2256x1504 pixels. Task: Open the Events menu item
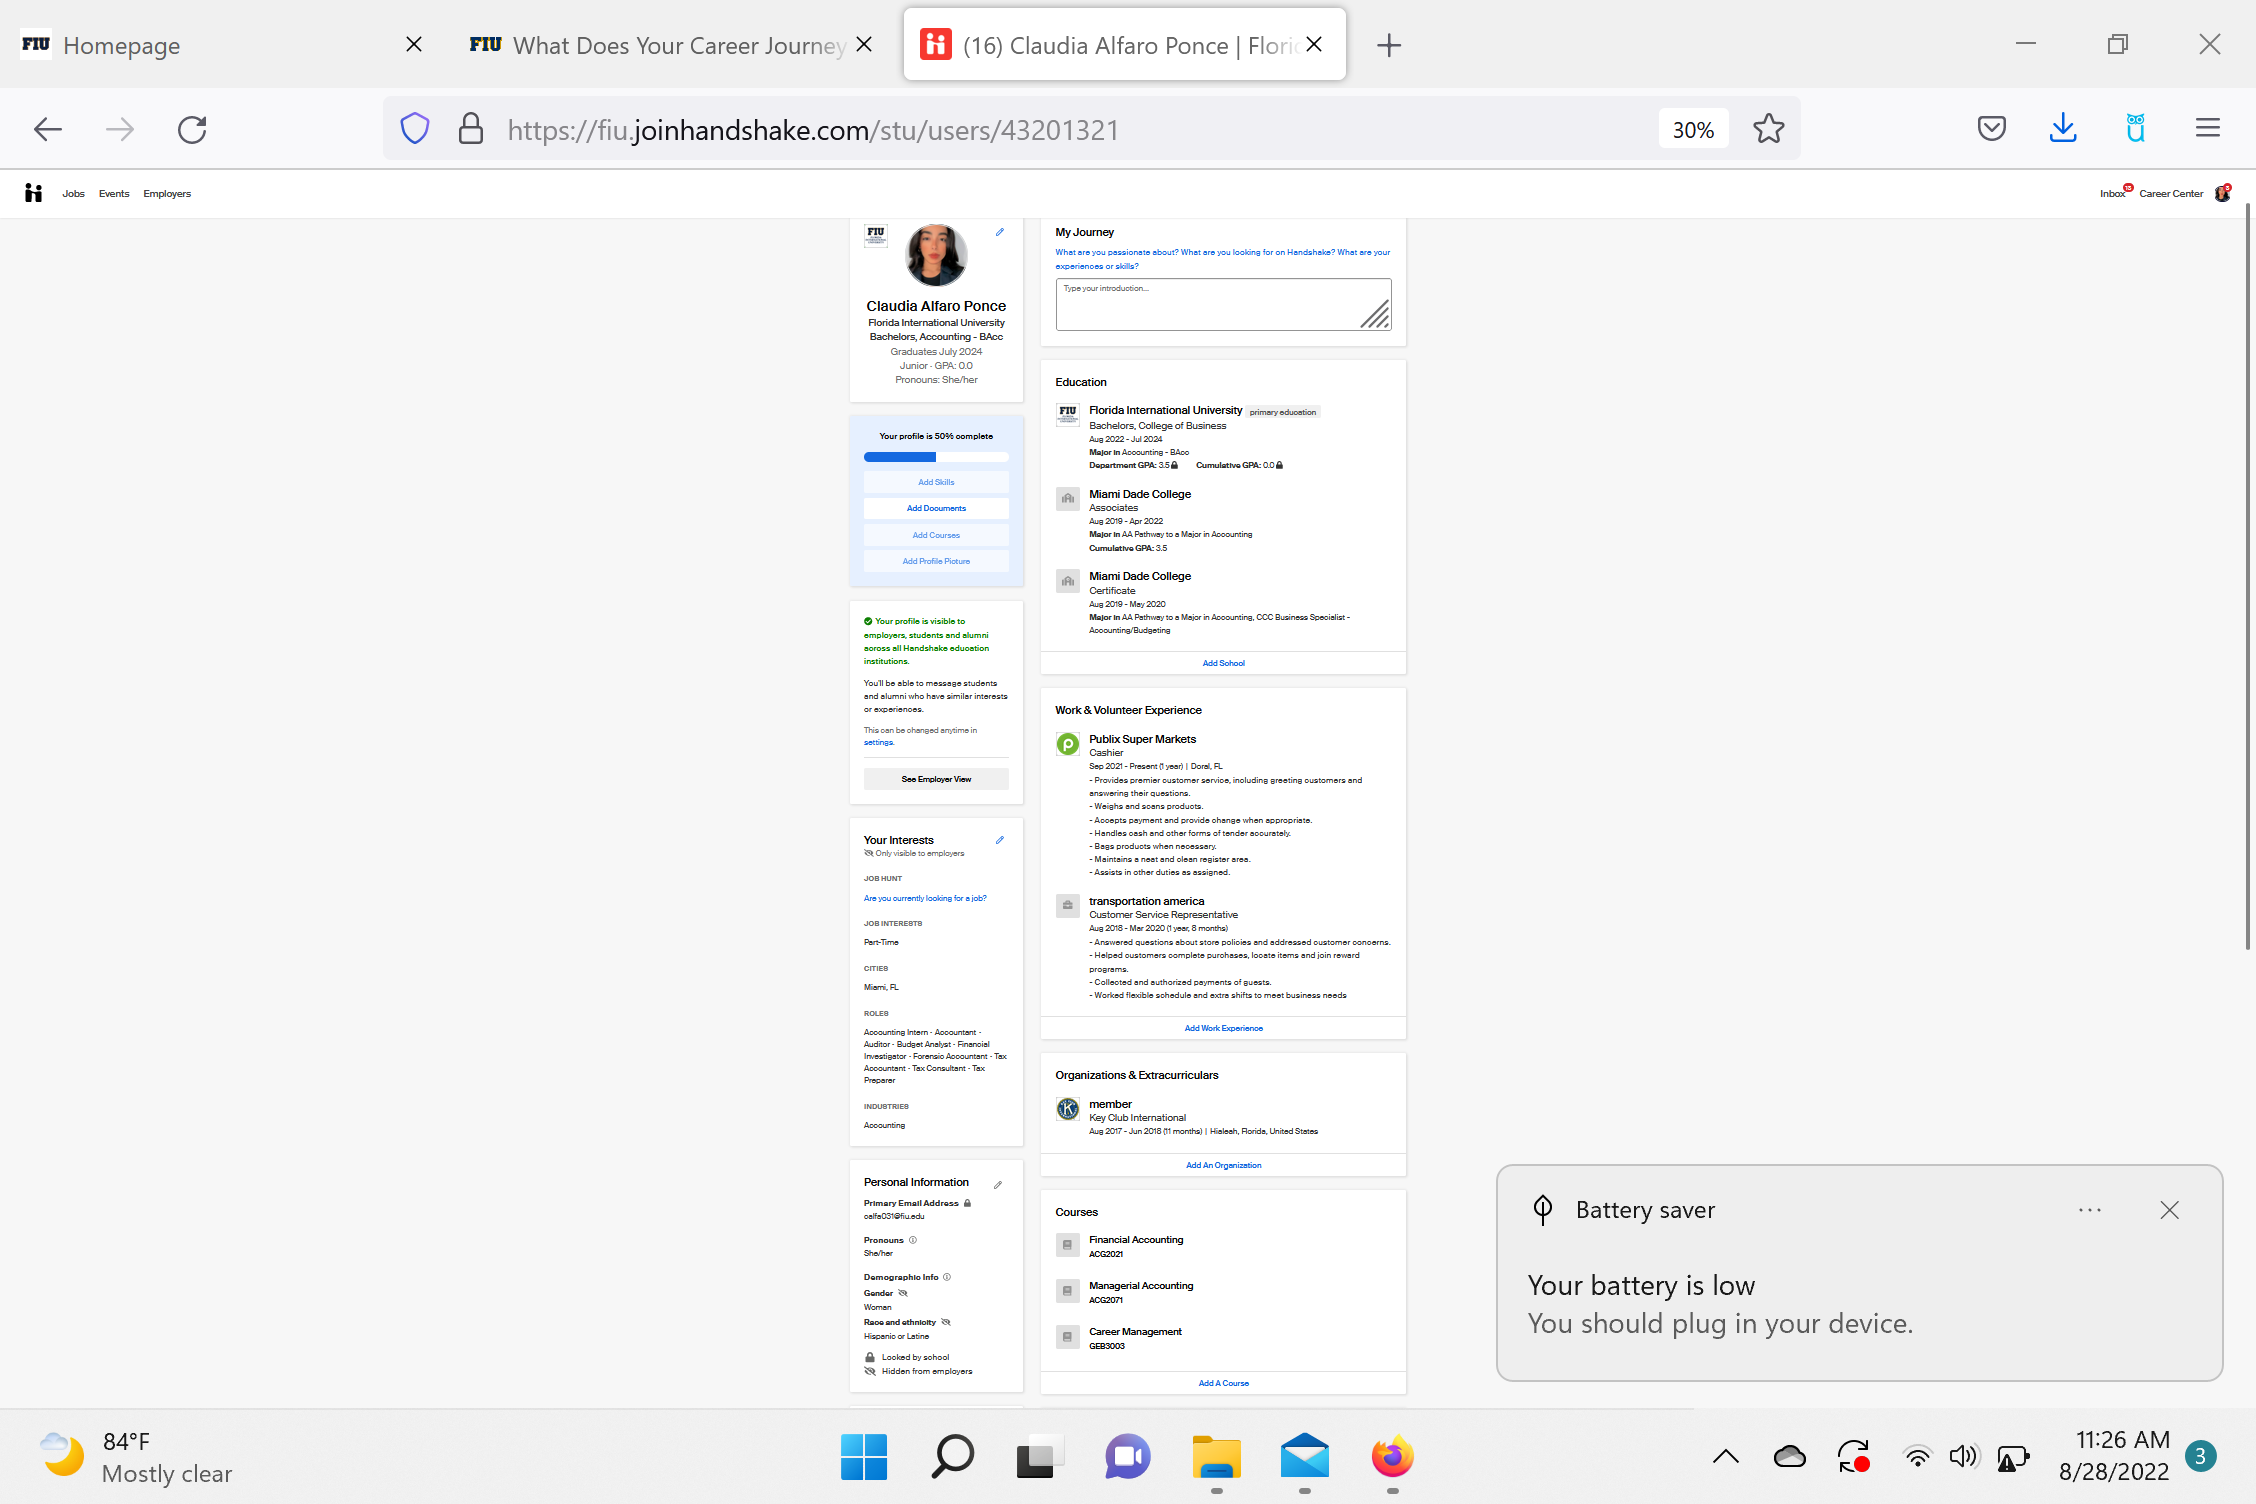coord(114,194)
